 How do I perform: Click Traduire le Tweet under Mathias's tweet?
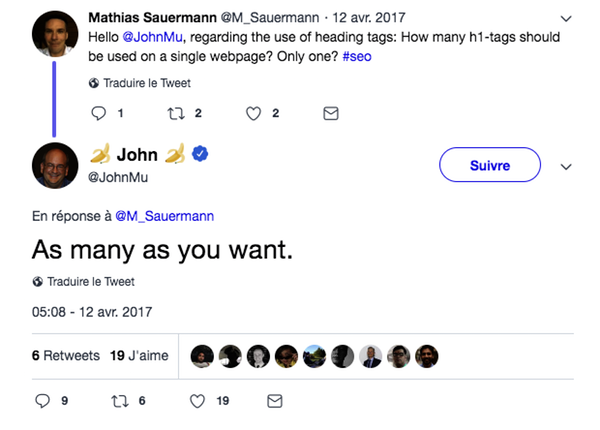point(147,83)
